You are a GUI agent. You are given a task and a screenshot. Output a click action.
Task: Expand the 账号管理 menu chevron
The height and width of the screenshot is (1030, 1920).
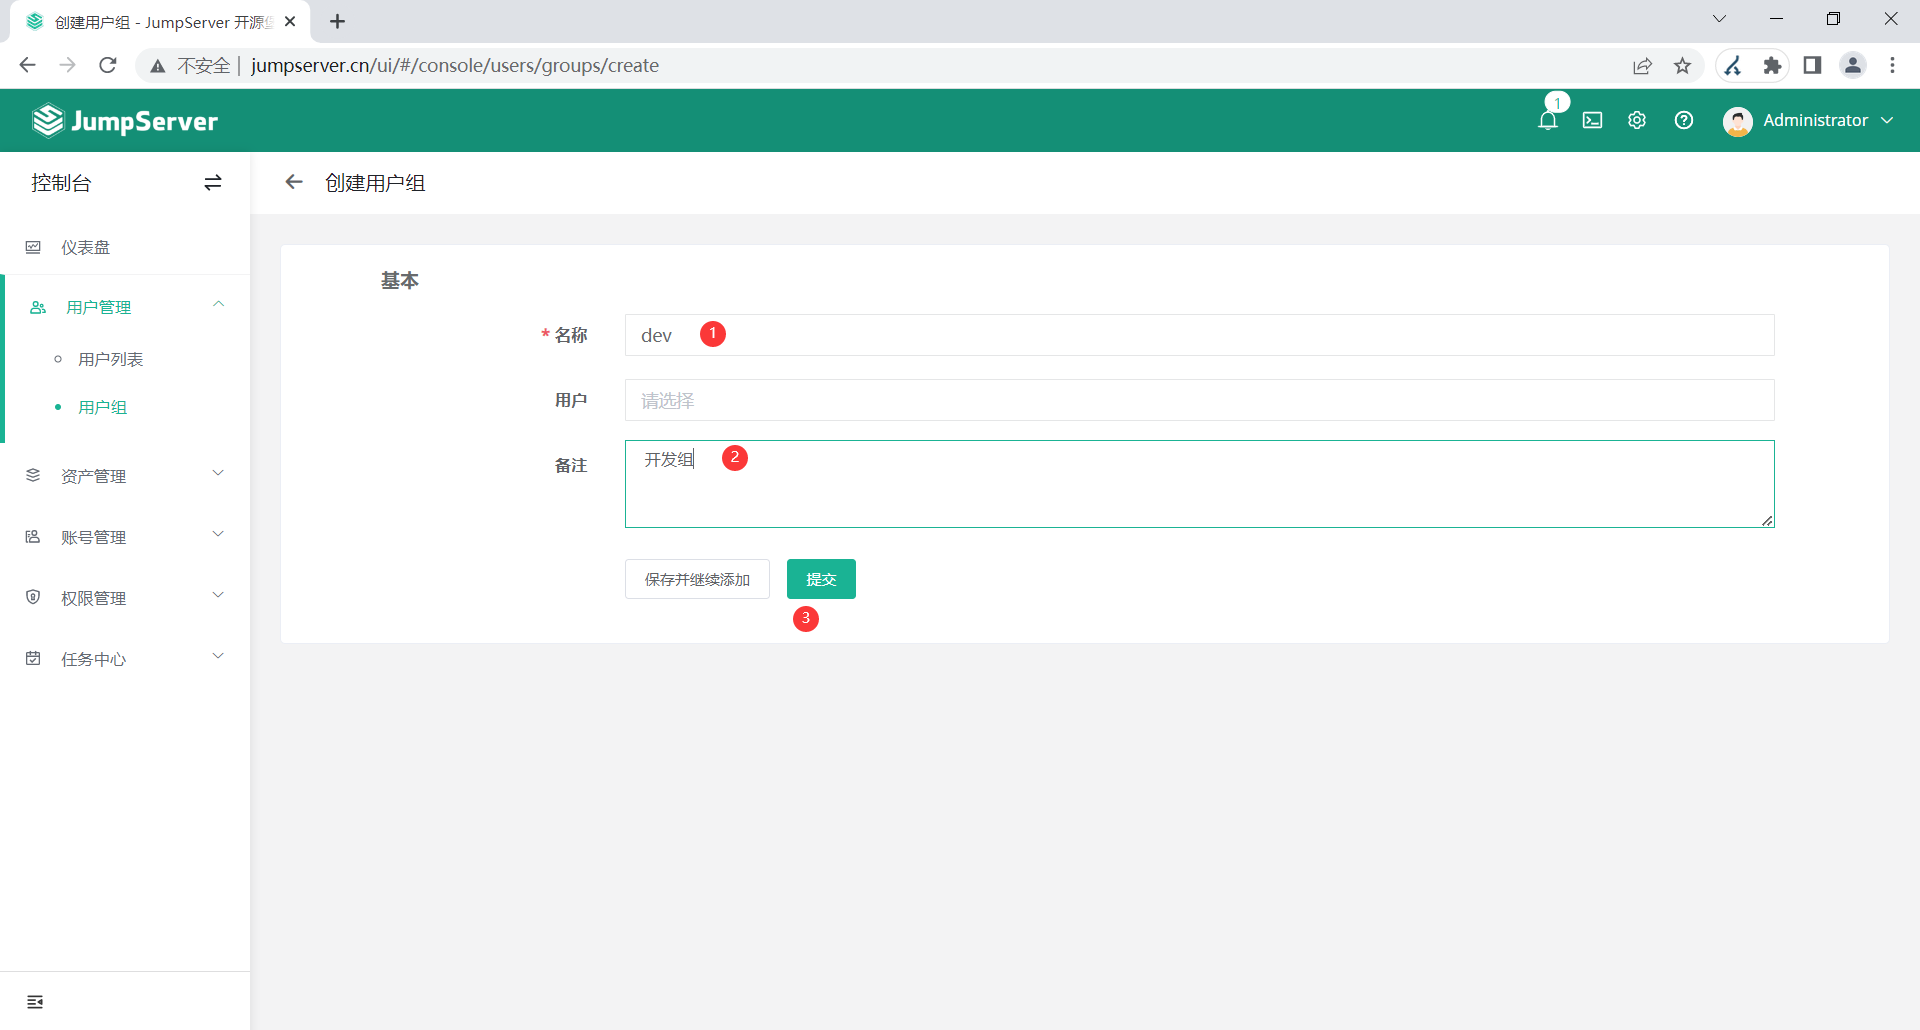point(218,535)
